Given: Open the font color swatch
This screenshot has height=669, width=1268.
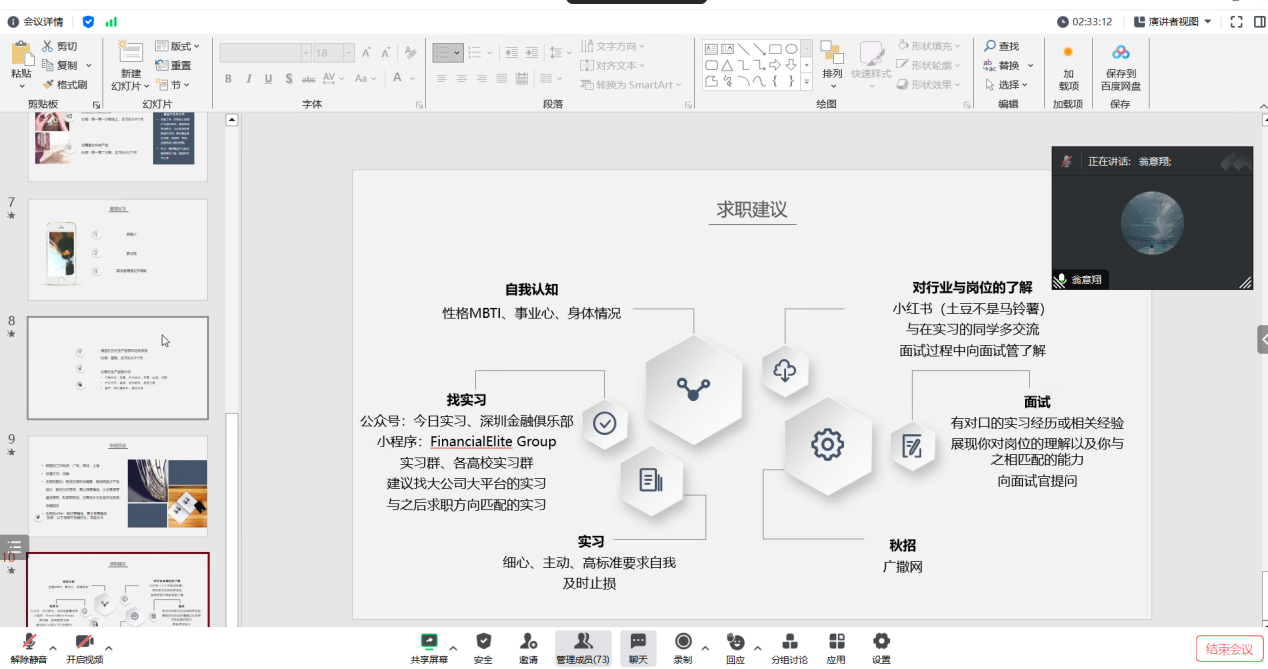Looking at the screenshot, I should (x=398, y=77).
